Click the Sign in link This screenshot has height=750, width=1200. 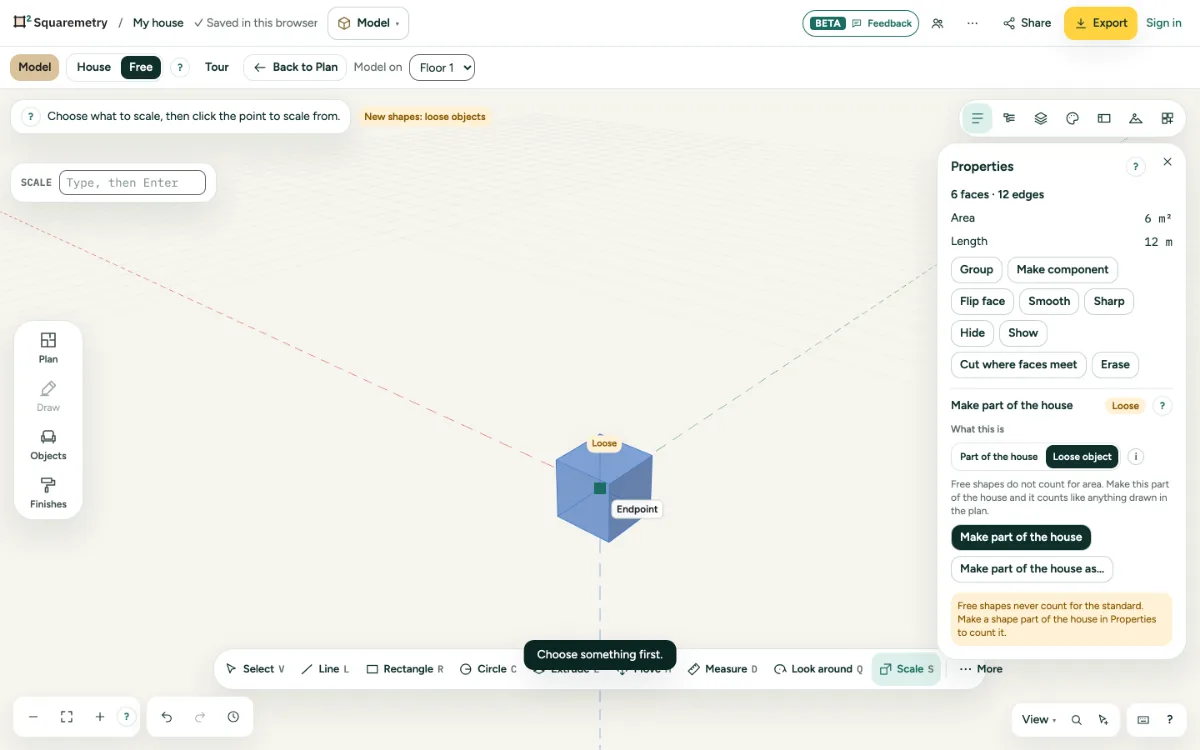click(1164, 23)
